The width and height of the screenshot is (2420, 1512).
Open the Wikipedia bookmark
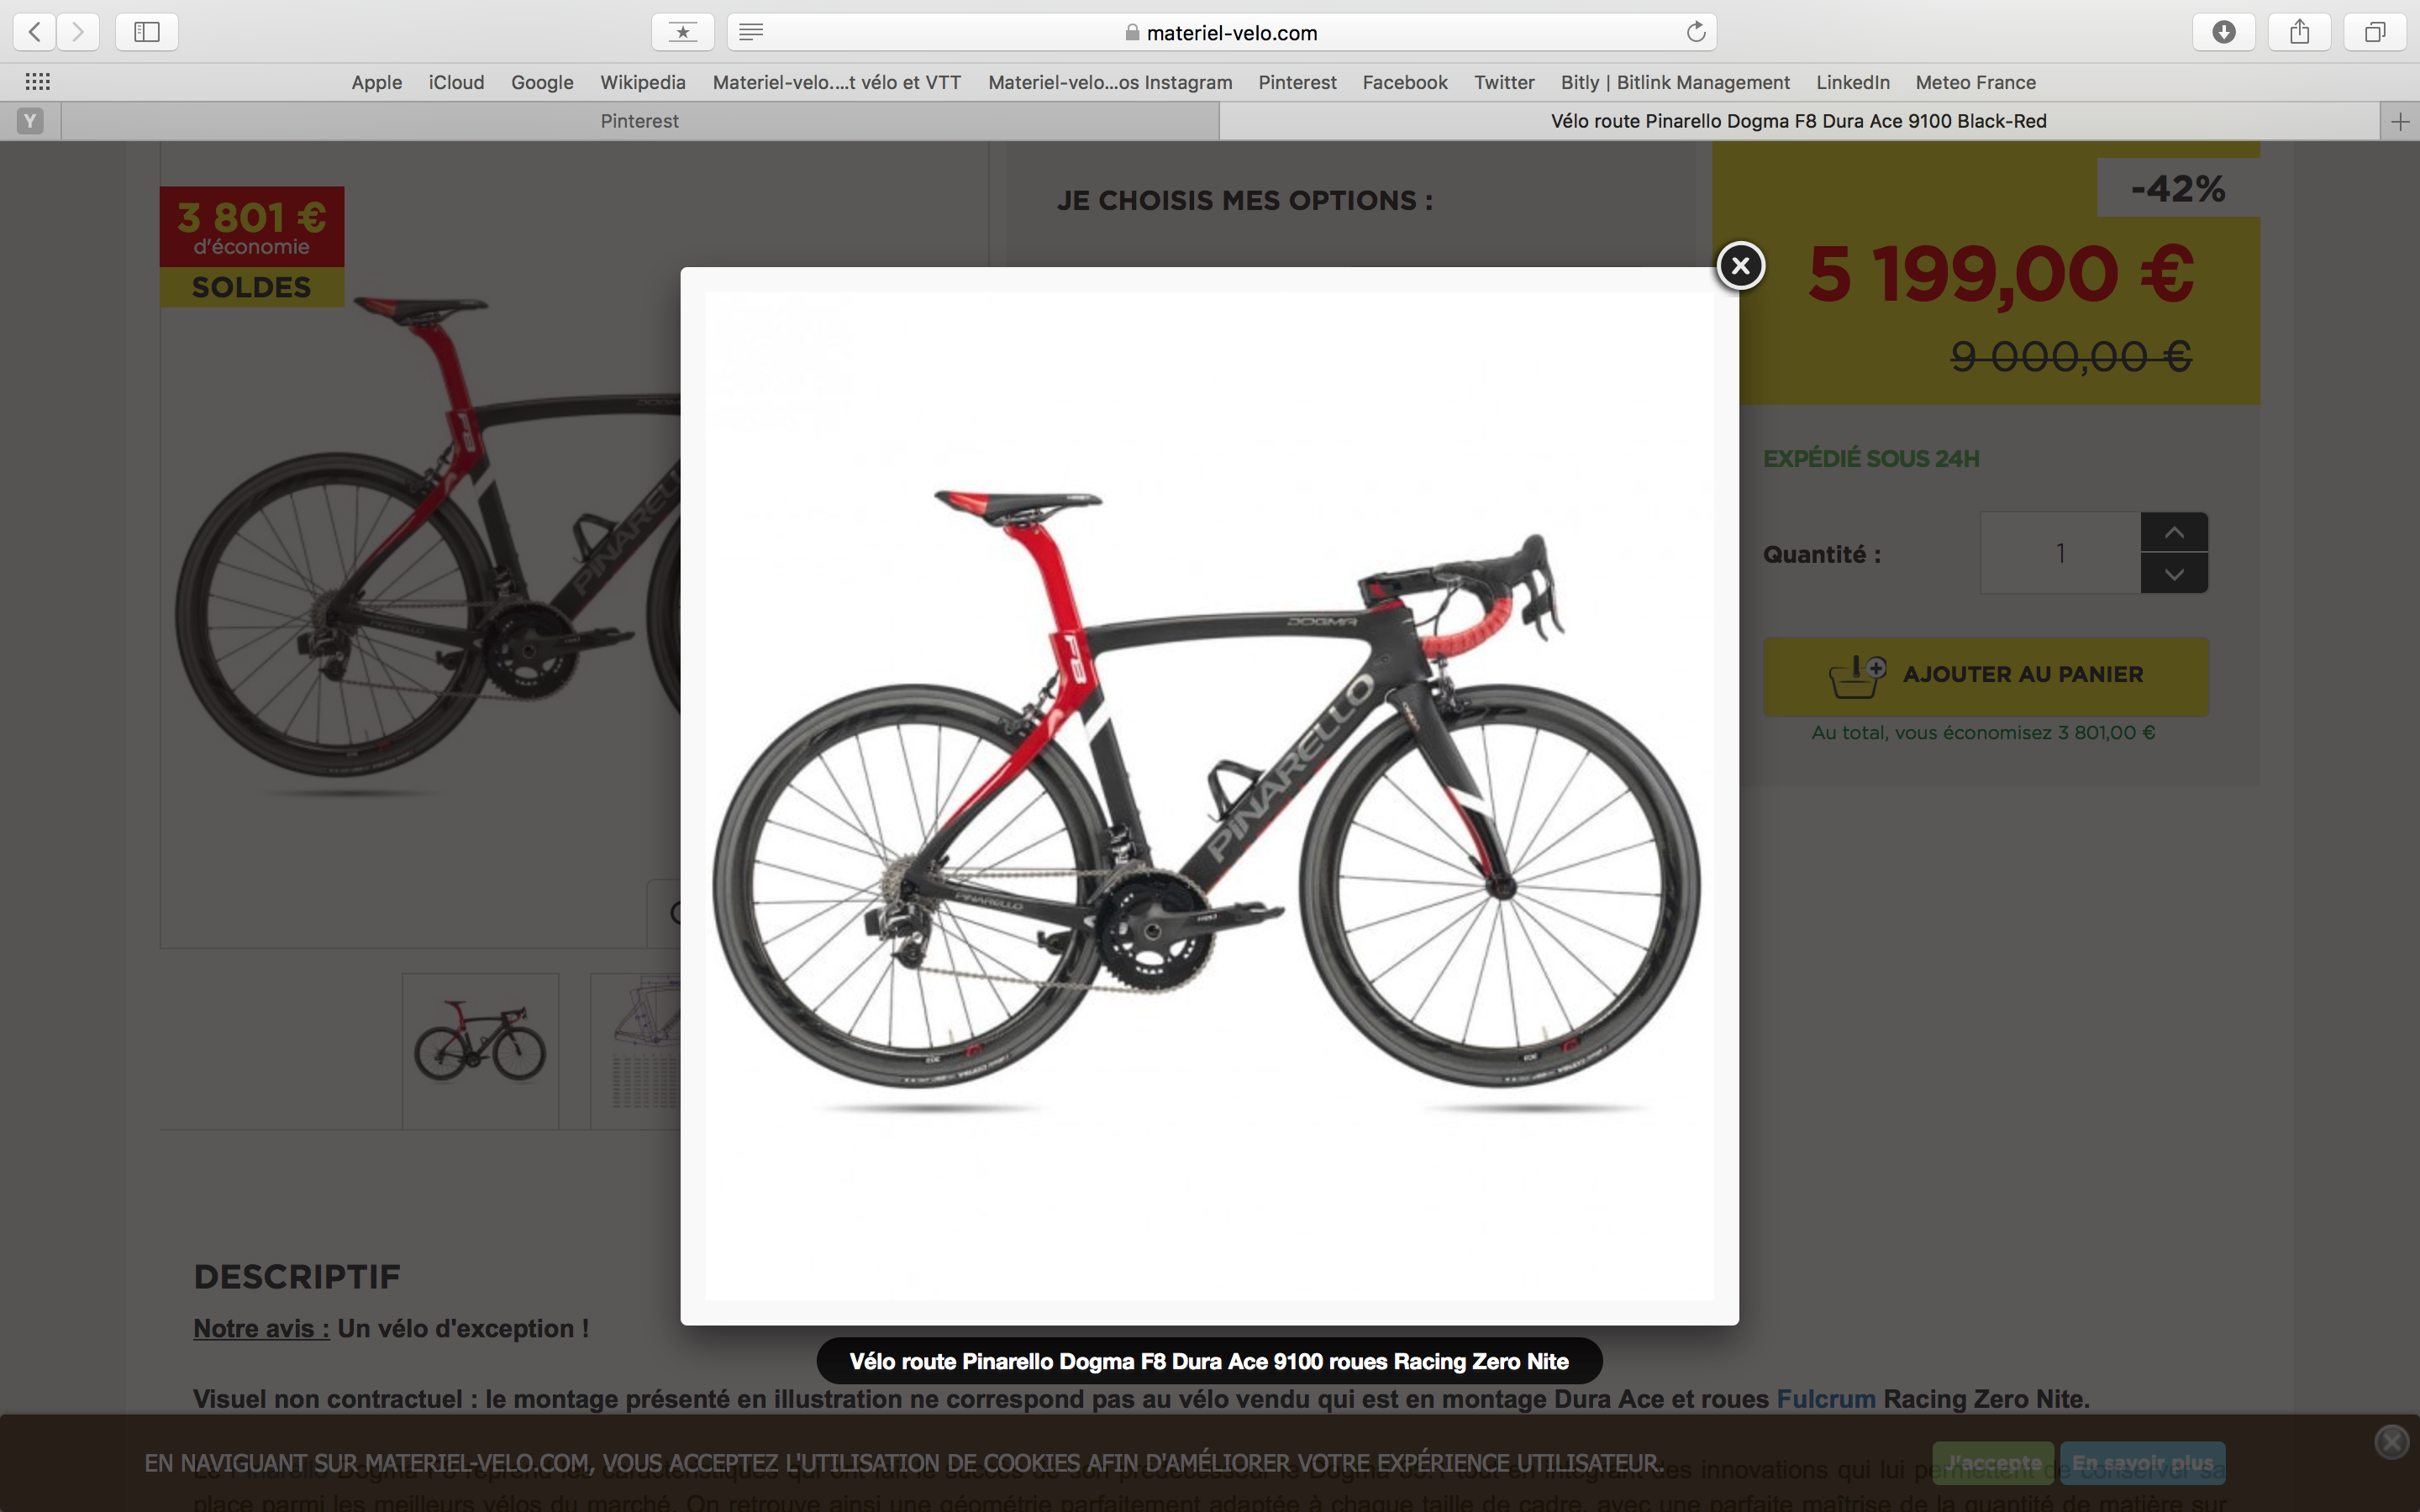[642, 82]
